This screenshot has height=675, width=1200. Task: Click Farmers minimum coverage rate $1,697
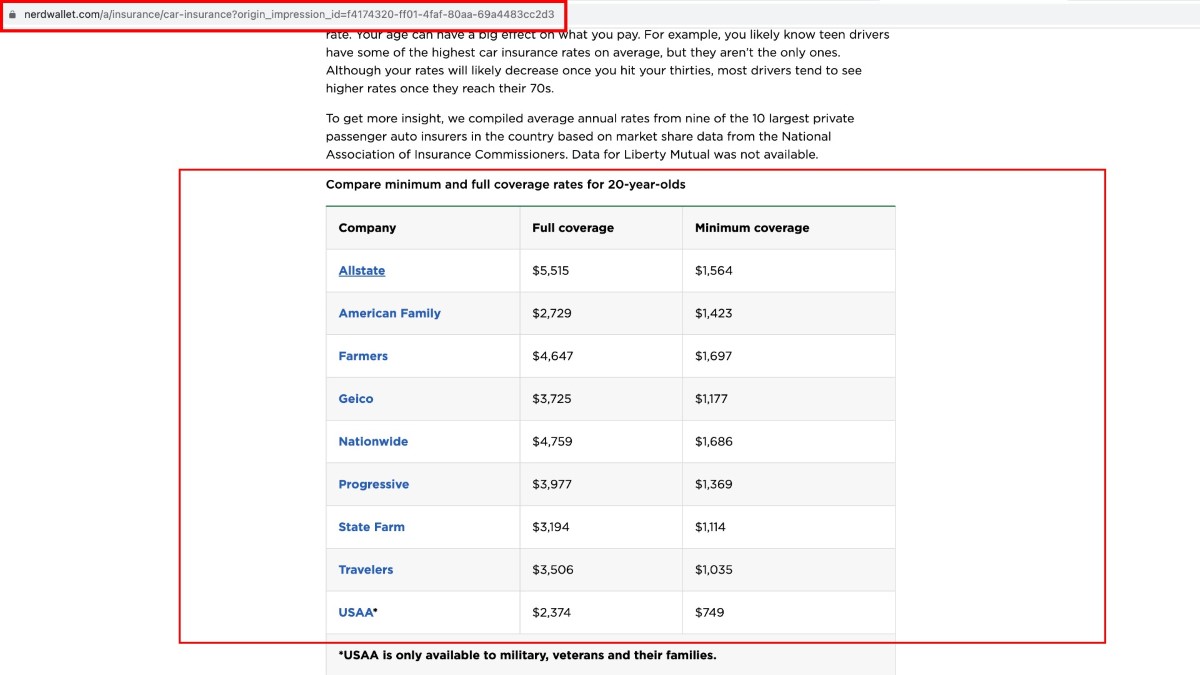click(x=714, y=356)
